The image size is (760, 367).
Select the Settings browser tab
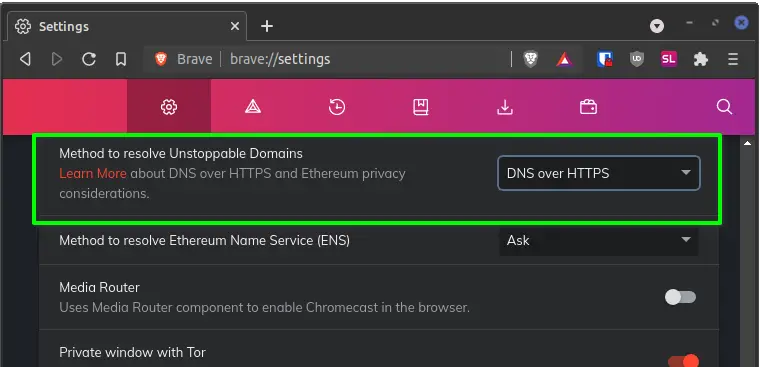(x=127, y=26)
